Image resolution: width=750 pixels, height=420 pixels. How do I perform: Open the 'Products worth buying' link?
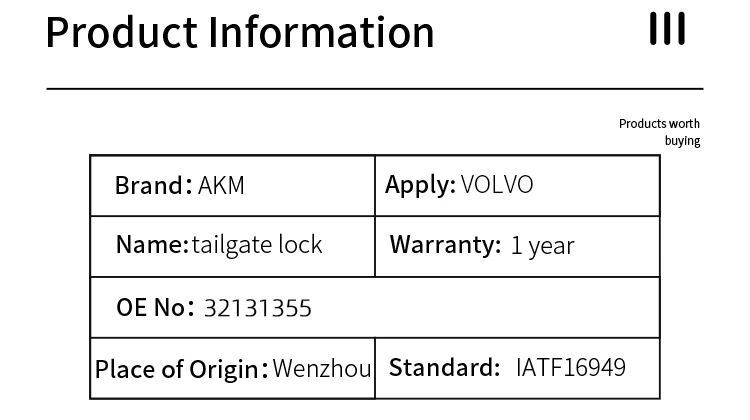[659, 132]
